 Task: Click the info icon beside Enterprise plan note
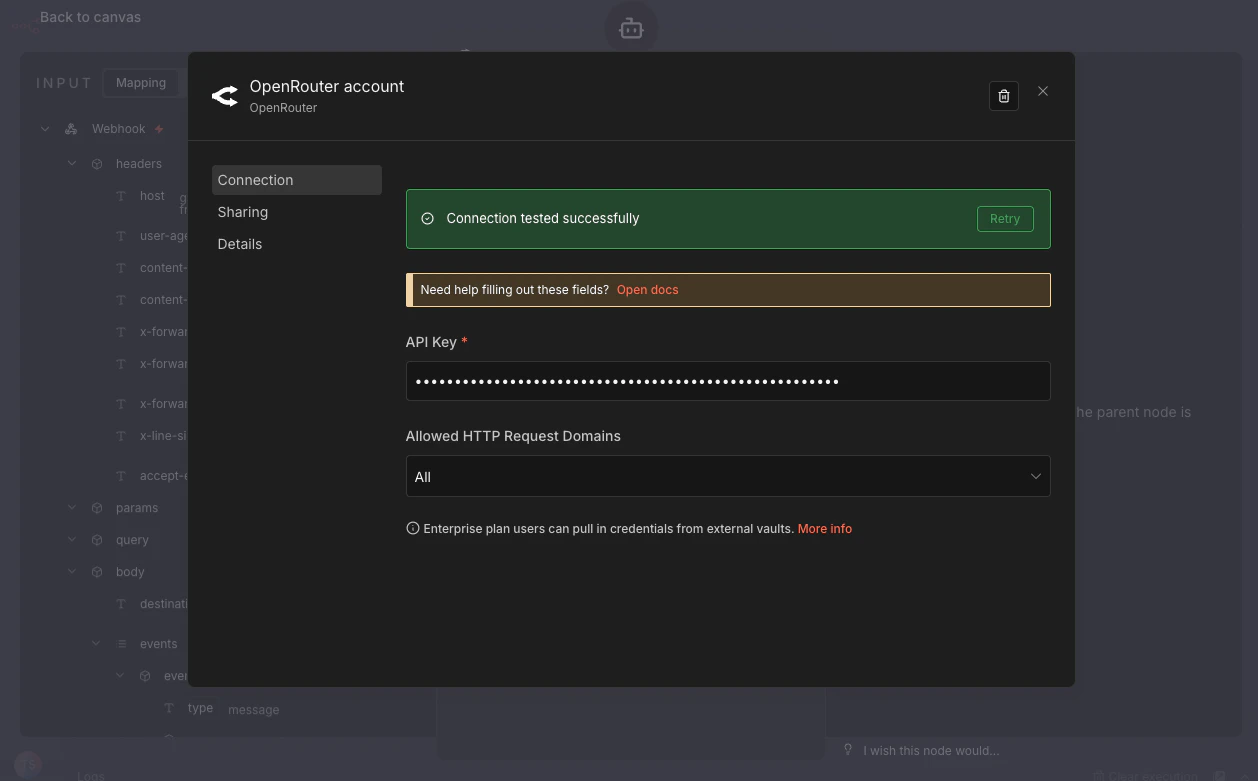(x=412, y=528)
